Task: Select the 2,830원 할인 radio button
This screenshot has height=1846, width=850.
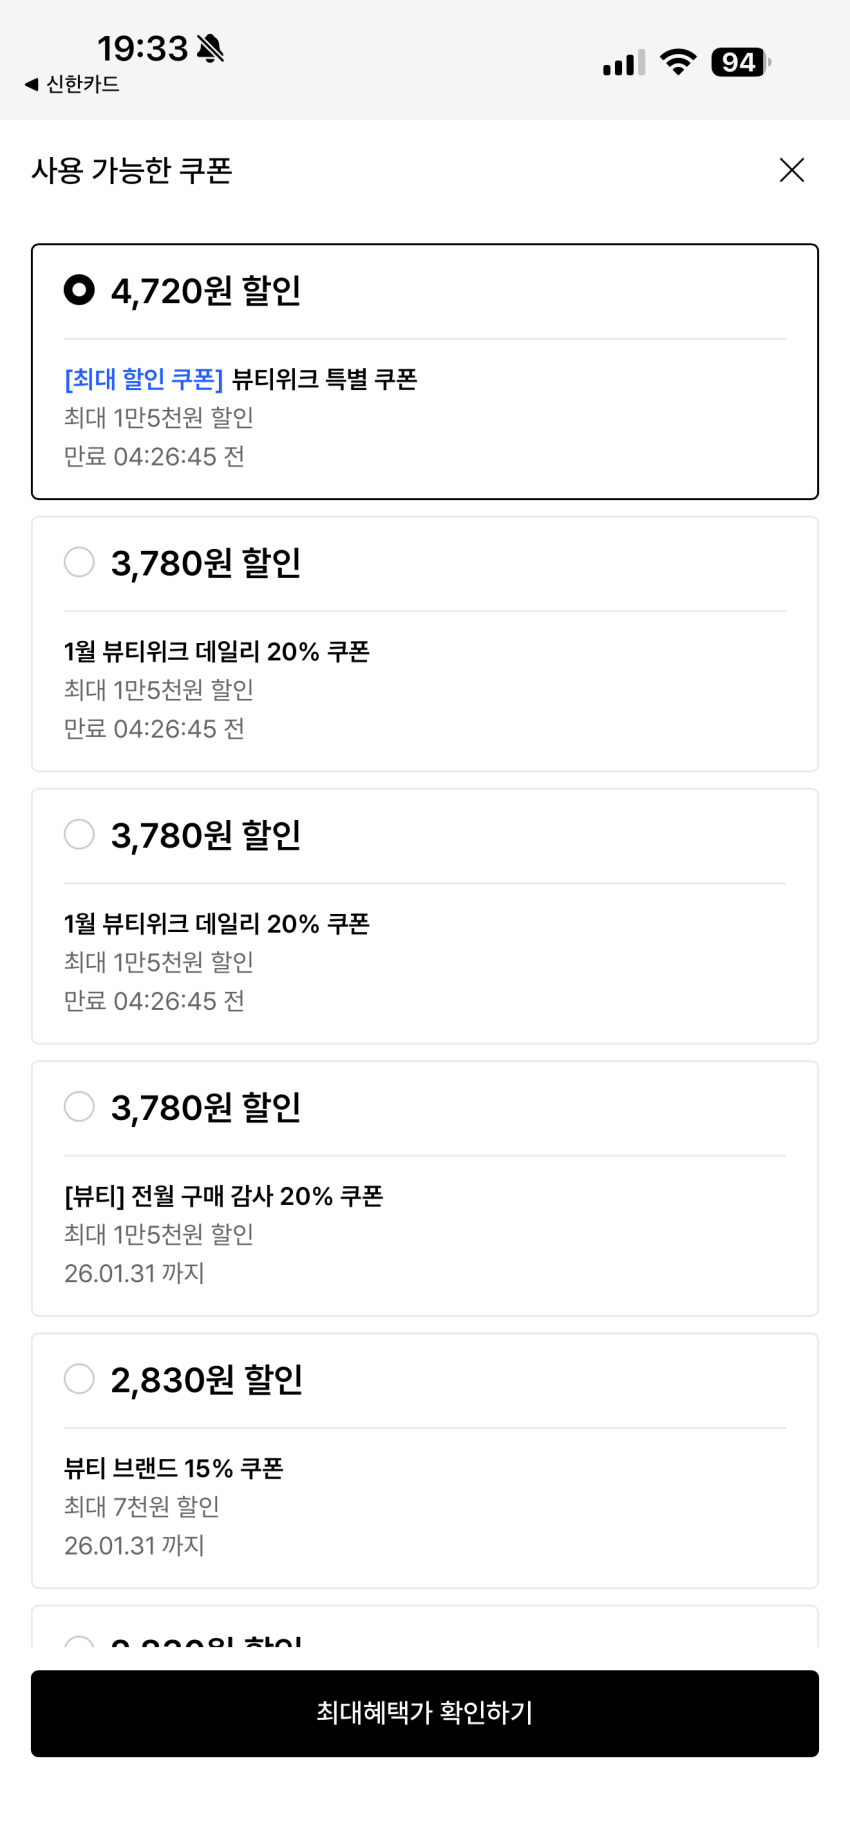Action: coord(79,1379)
